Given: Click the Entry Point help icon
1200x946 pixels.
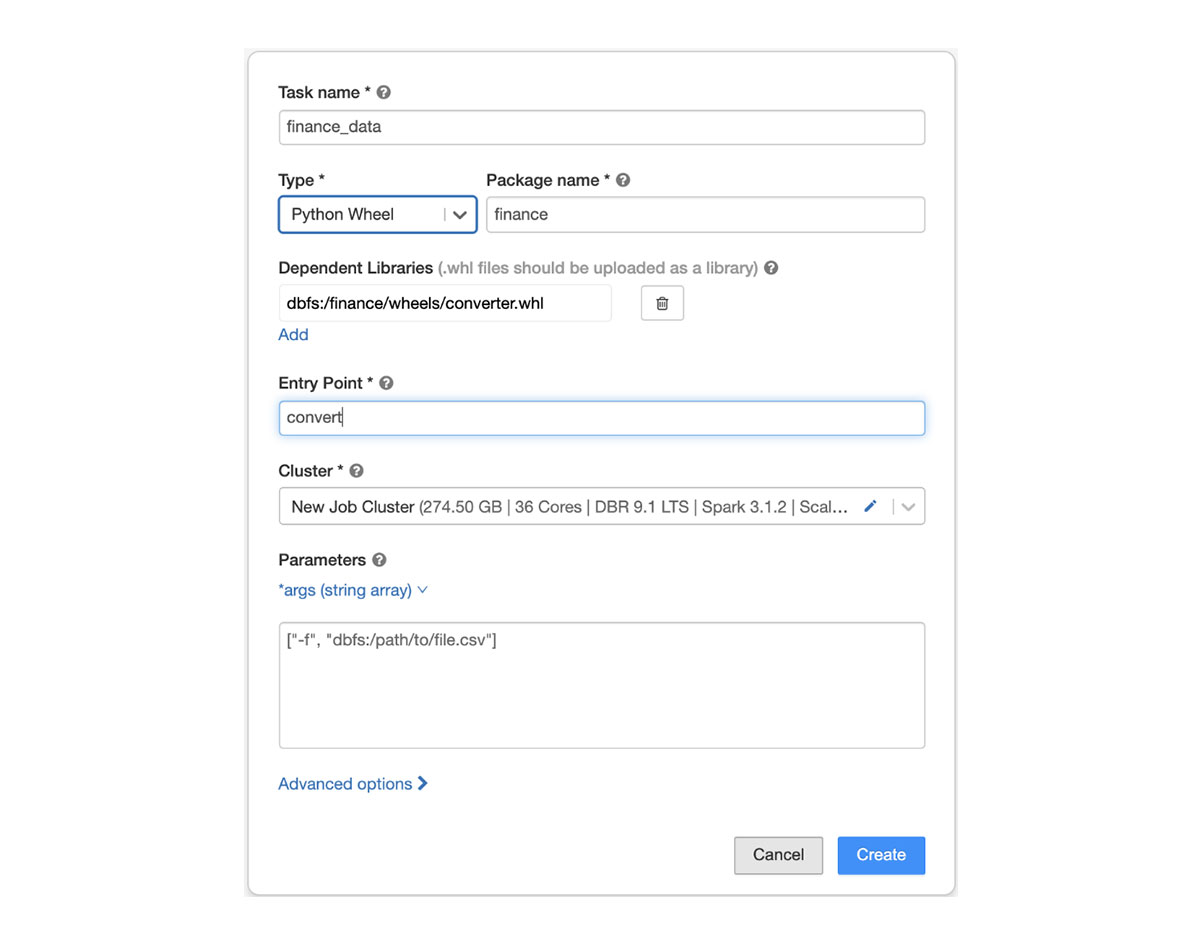Looking at the screenshot, I should (x=386, y=383).
